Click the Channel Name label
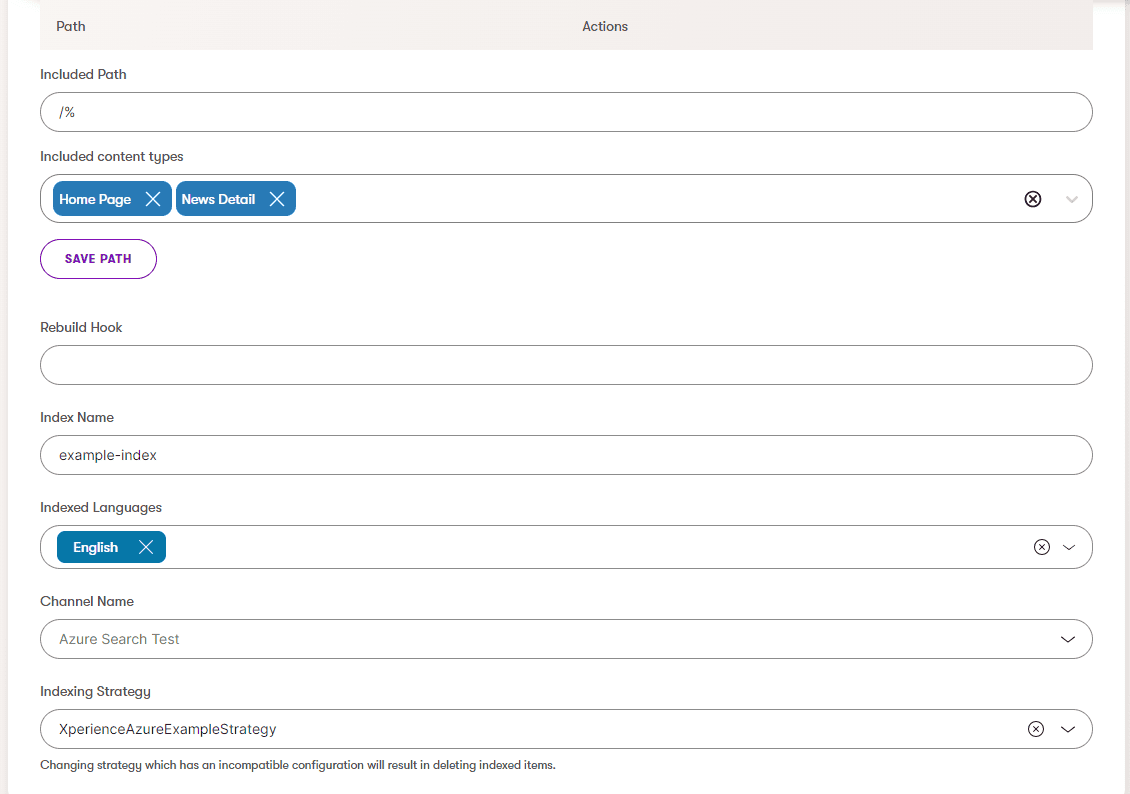 click(87, 601)
